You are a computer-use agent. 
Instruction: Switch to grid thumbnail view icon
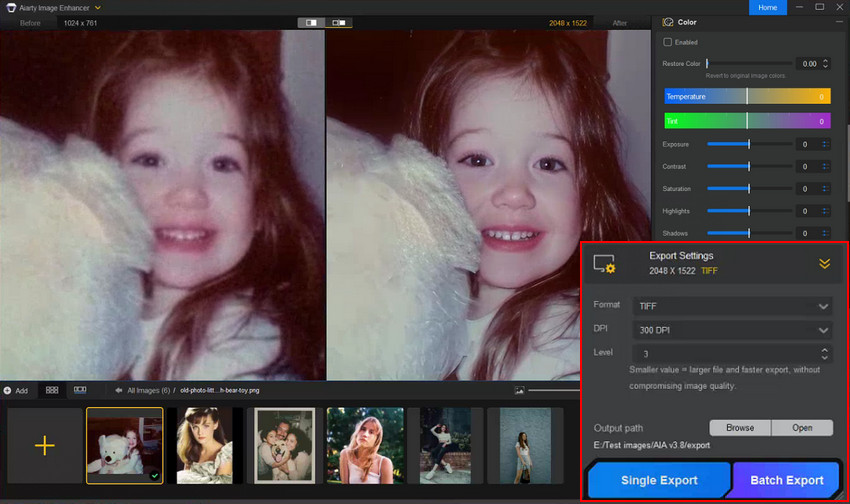click(x=52, y=390)
